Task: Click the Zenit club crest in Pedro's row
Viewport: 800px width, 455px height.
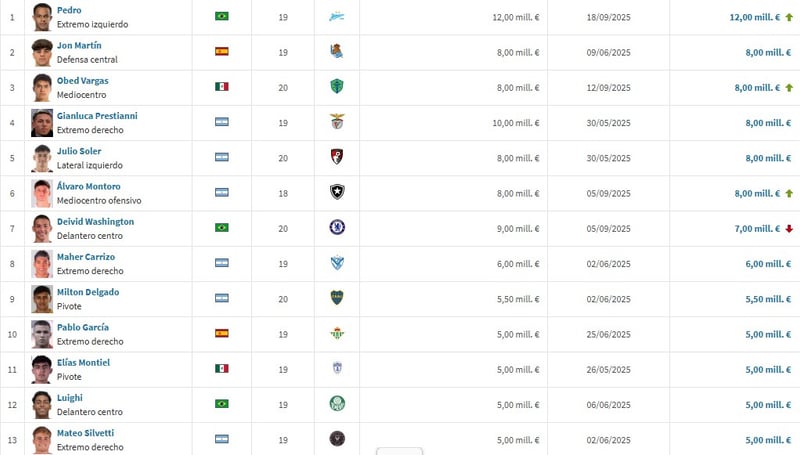Action: [336, 17]
